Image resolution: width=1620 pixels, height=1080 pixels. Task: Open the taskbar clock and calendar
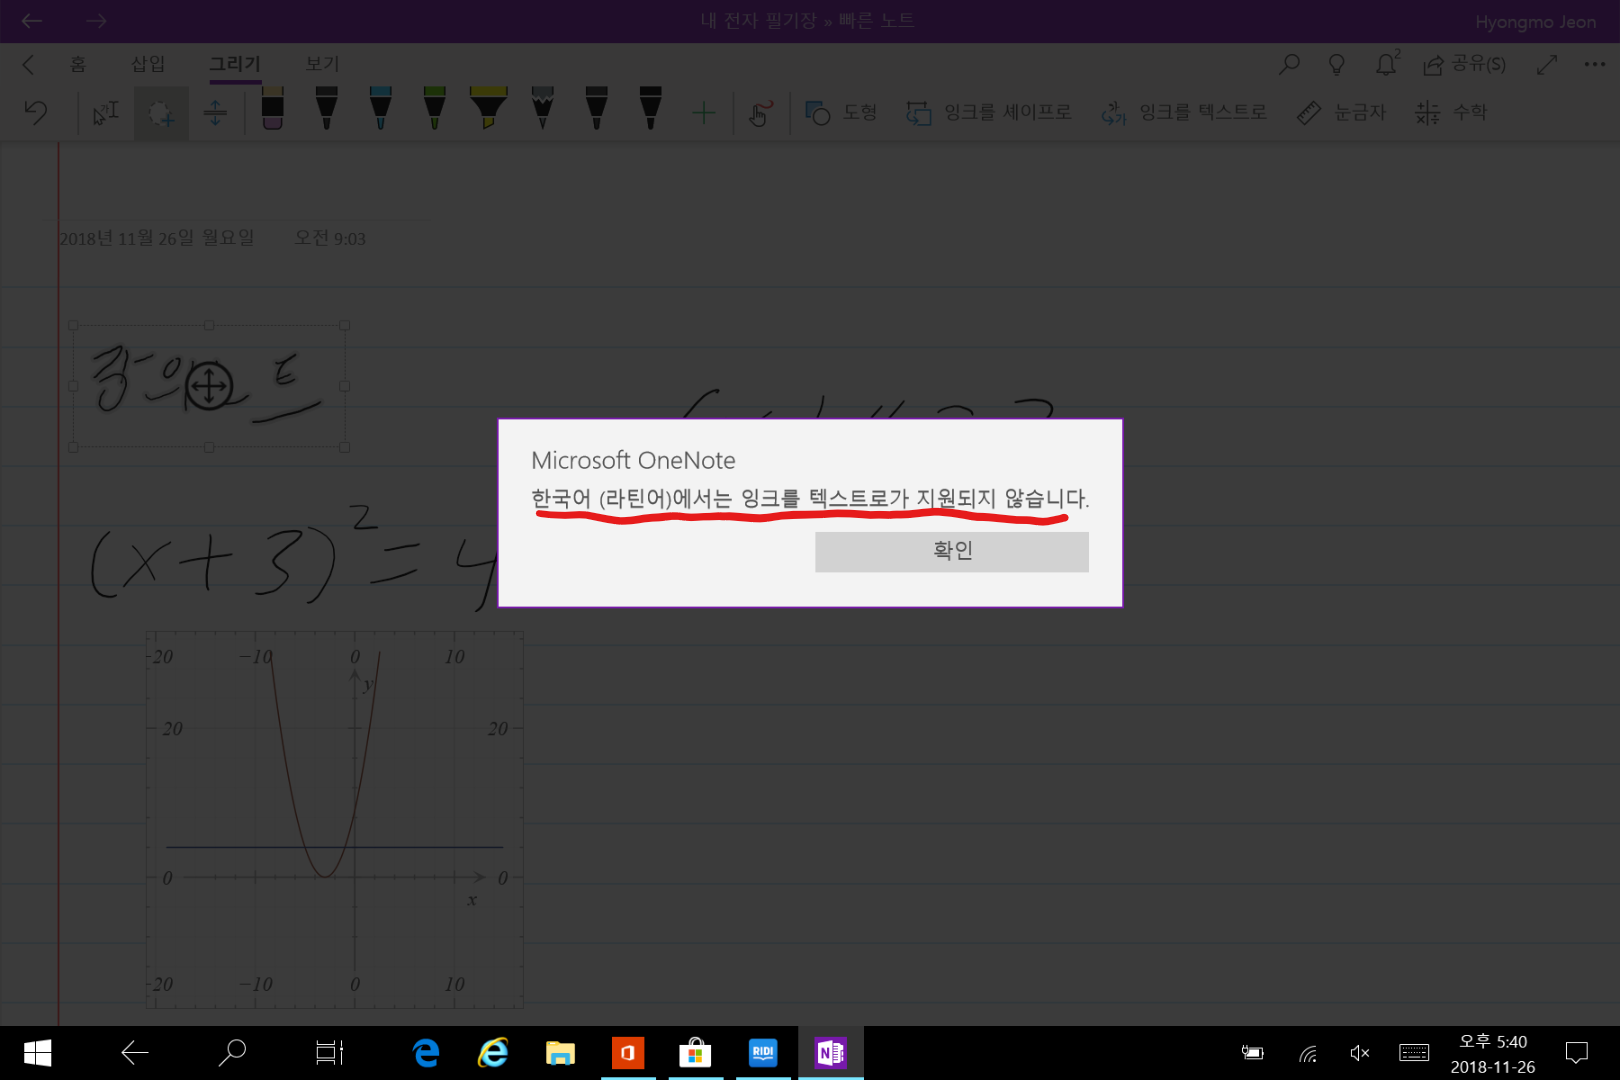[x=1493, y=1054]
